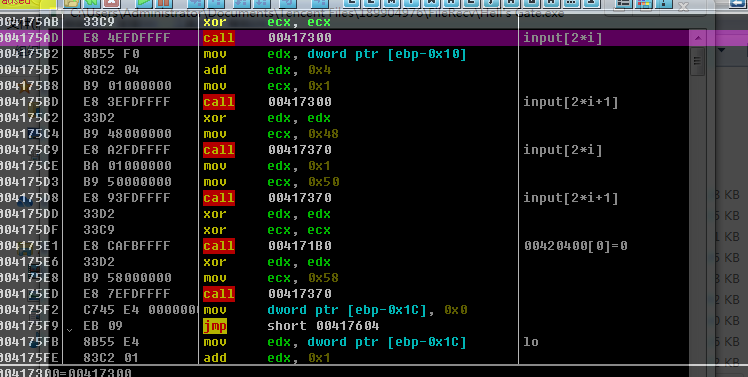748x377 pixels.
Task: Select address 004175DF
Action: pos(29,230)
